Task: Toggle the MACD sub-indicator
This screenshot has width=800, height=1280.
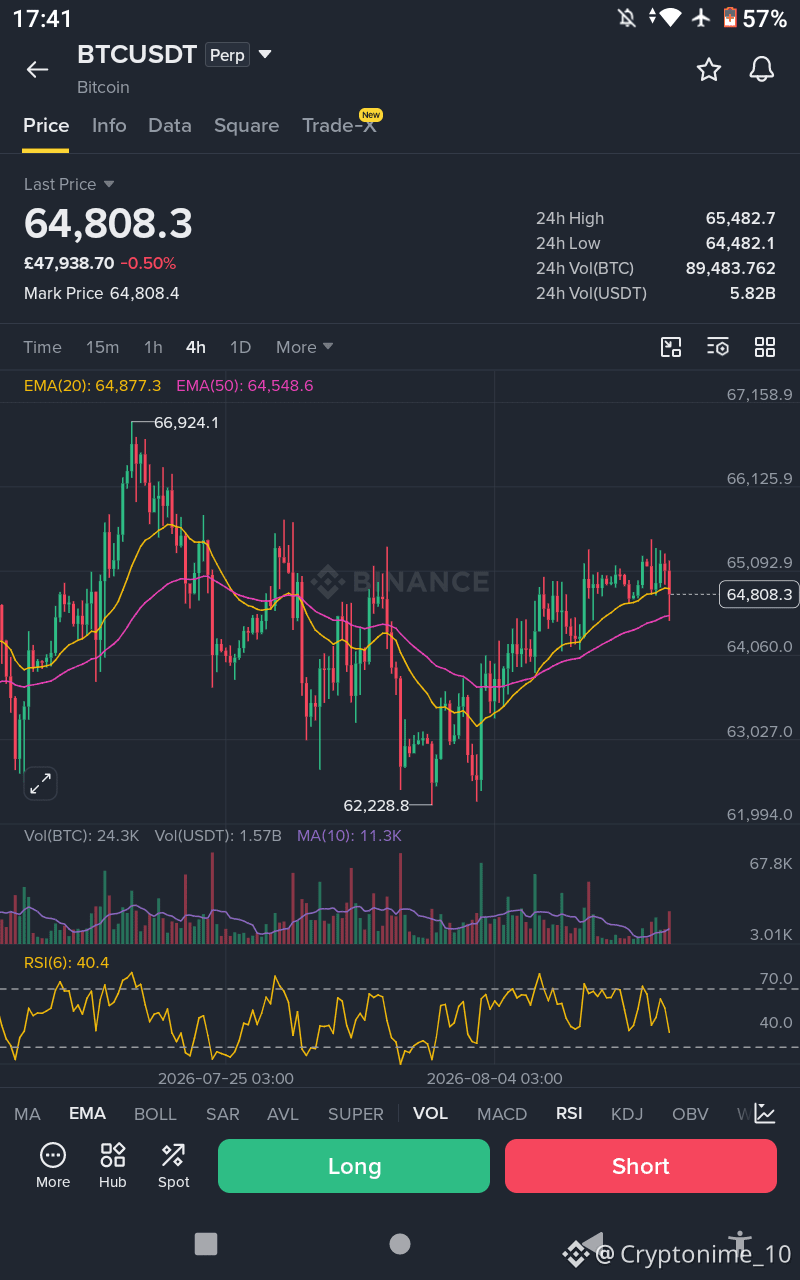Action: click(502, 1114)
